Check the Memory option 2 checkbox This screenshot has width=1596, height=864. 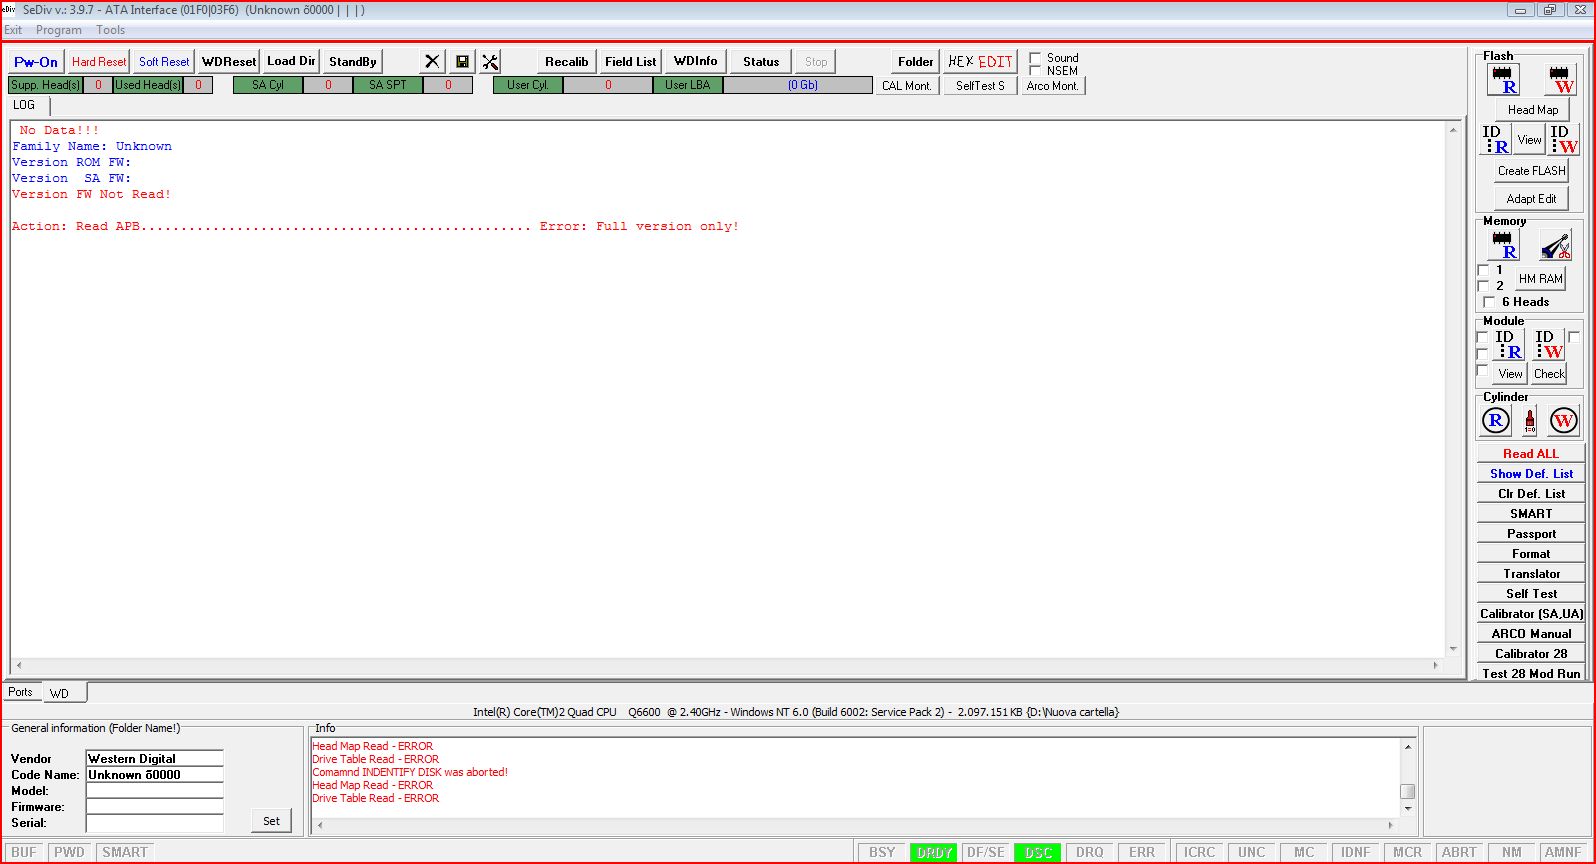click(1484, 286)
